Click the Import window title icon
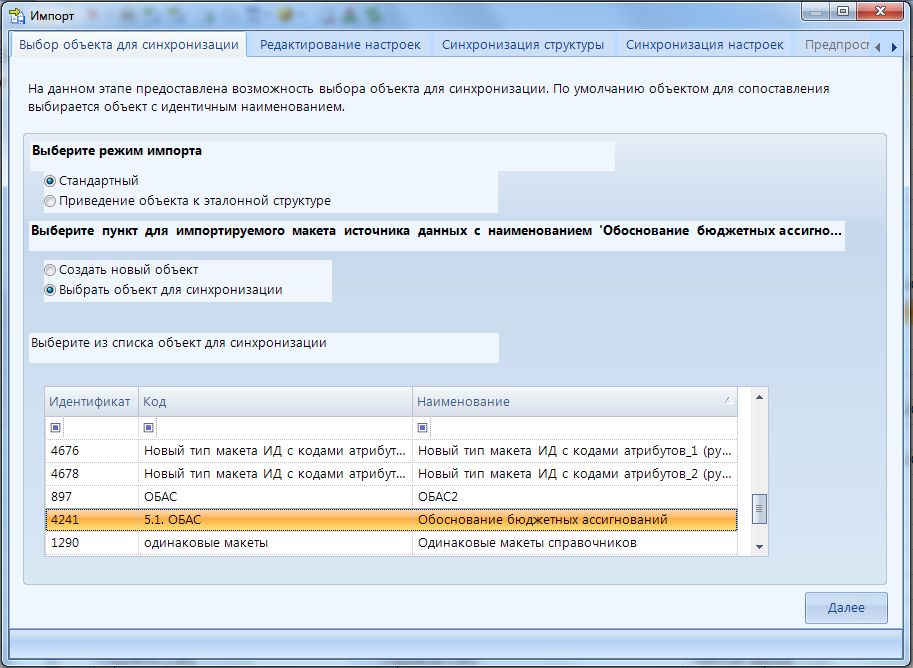 [x=17, y=15]
